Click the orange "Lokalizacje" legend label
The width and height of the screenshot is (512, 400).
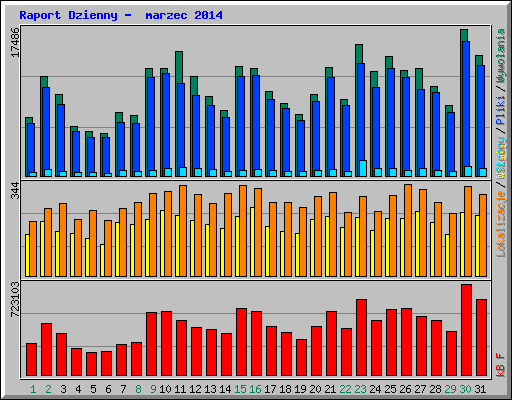pyautogui.click(x=500, y=223)
